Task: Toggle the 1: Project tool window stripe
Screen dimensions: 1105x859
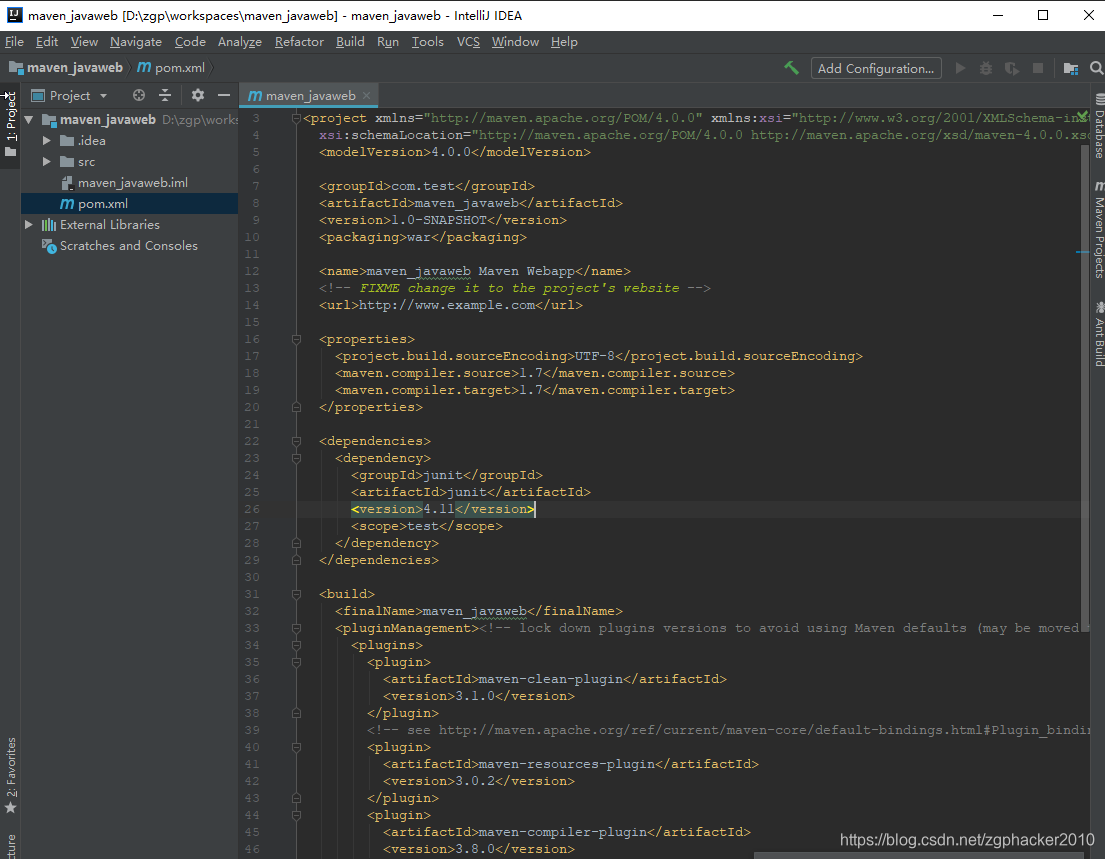Action: coord(11,123)
